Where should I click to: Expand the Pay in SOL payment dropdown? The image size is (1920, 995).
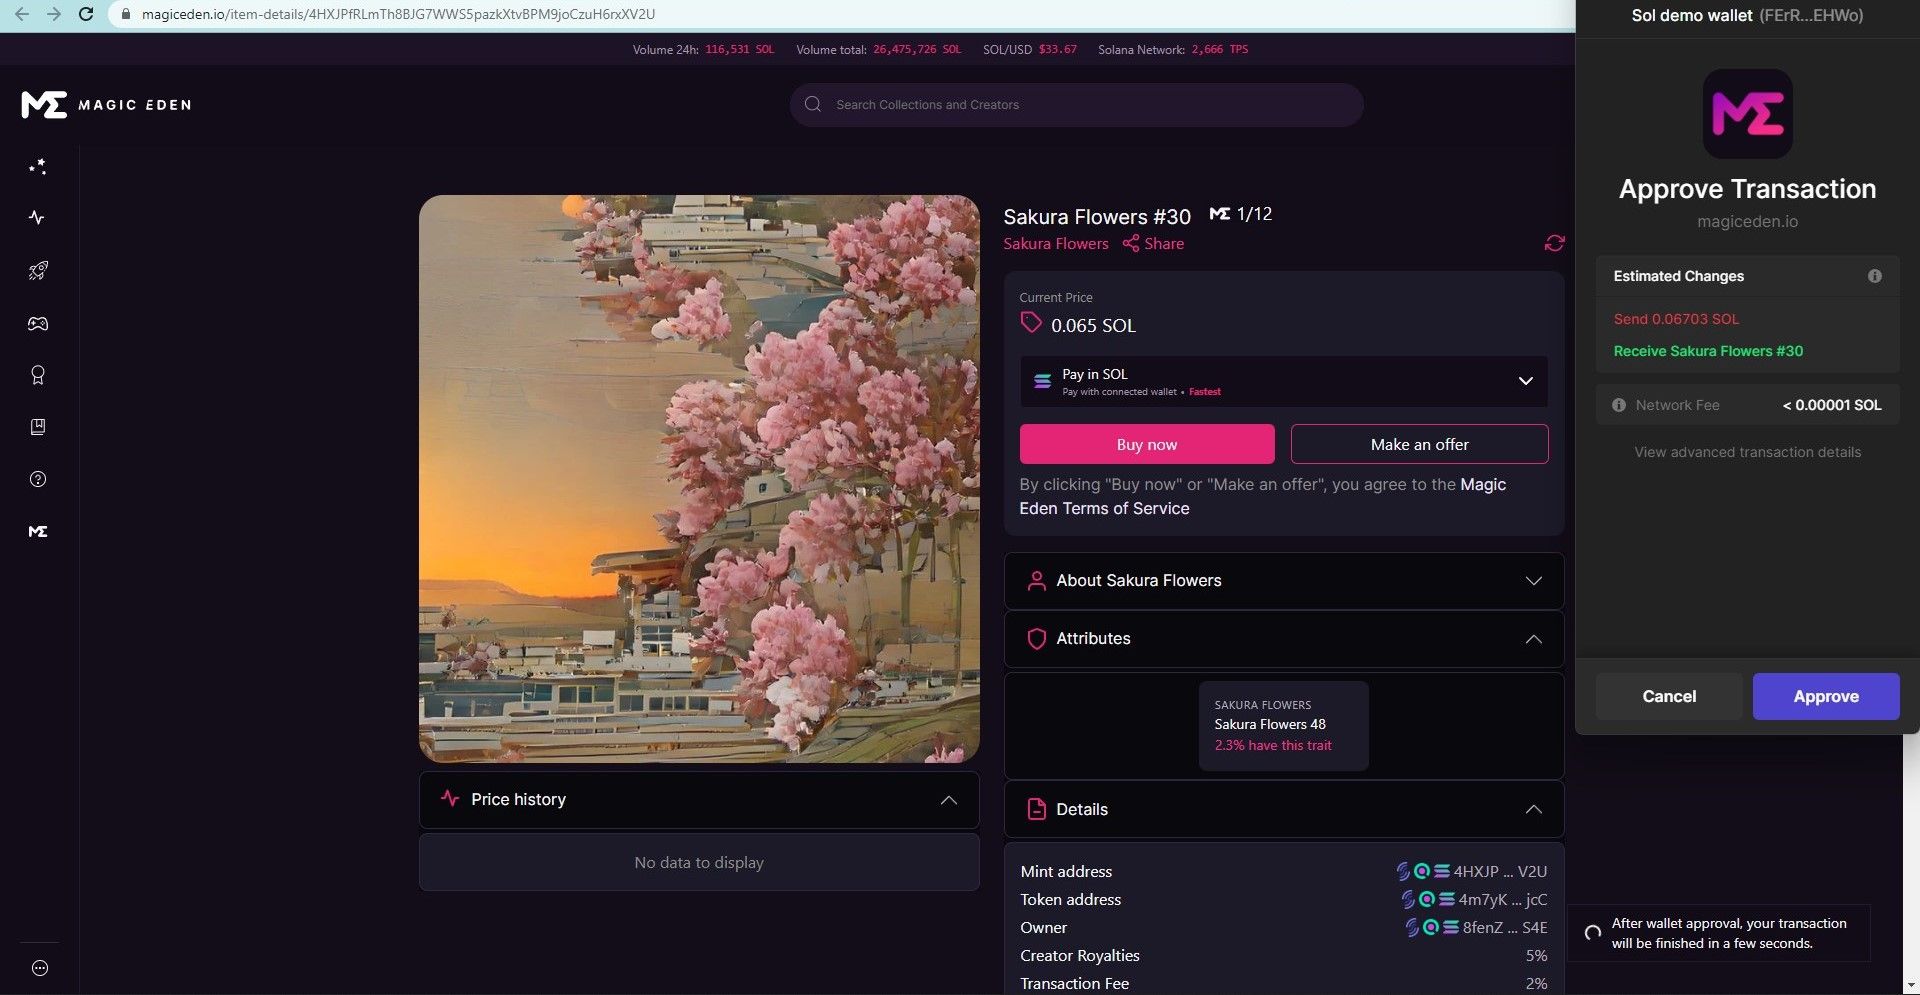coord(1526,381)
